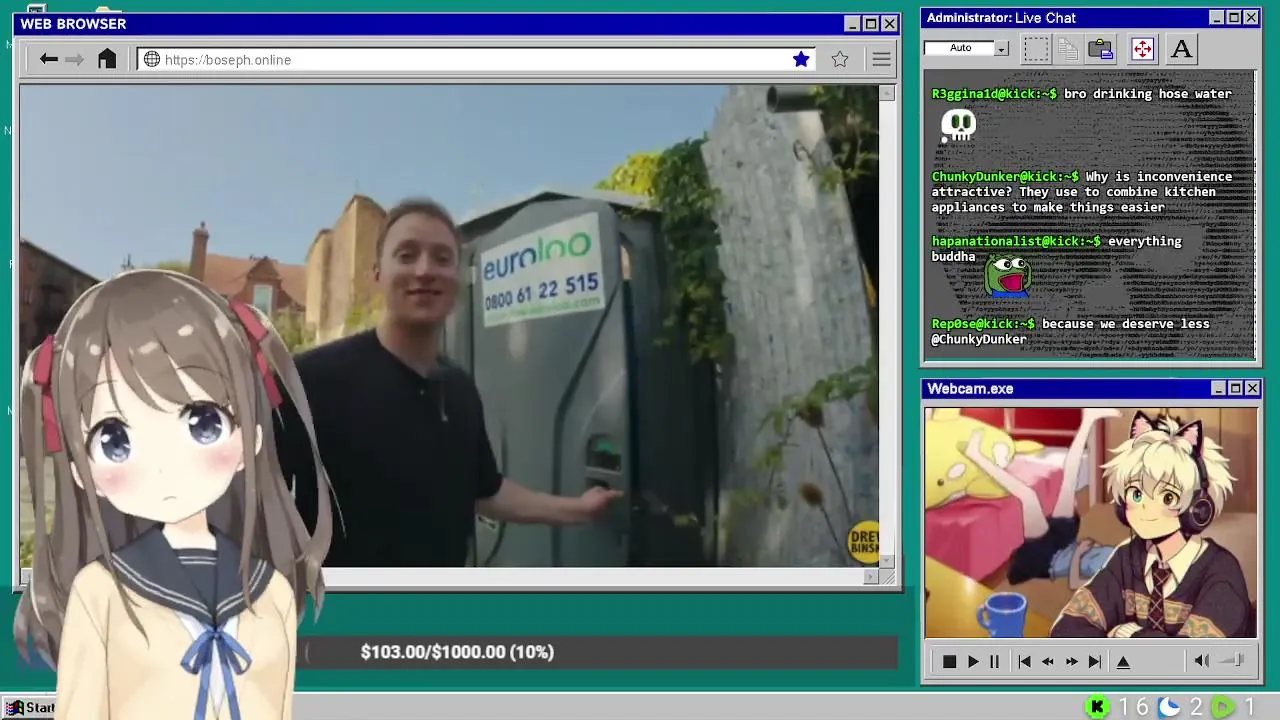Open the Auto dropdown in Live Chat
The height and width of the screenshot is (720, 1280).
point(1001,48)
